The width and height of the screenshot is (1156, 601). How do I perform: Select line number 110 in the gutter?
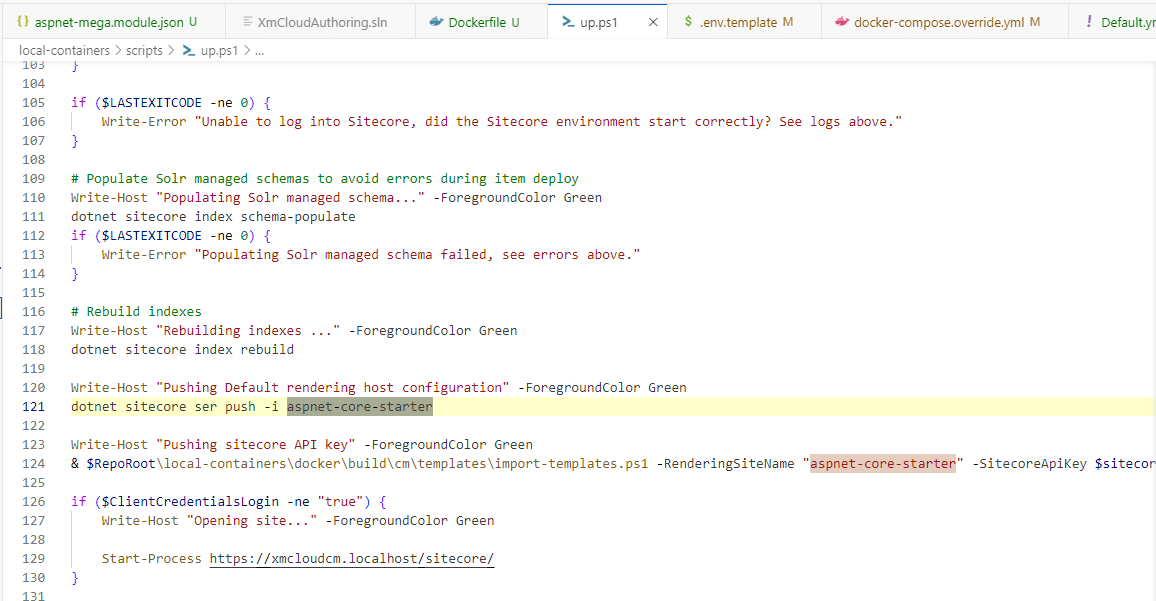pyautogui.click(x=34, y=198)
